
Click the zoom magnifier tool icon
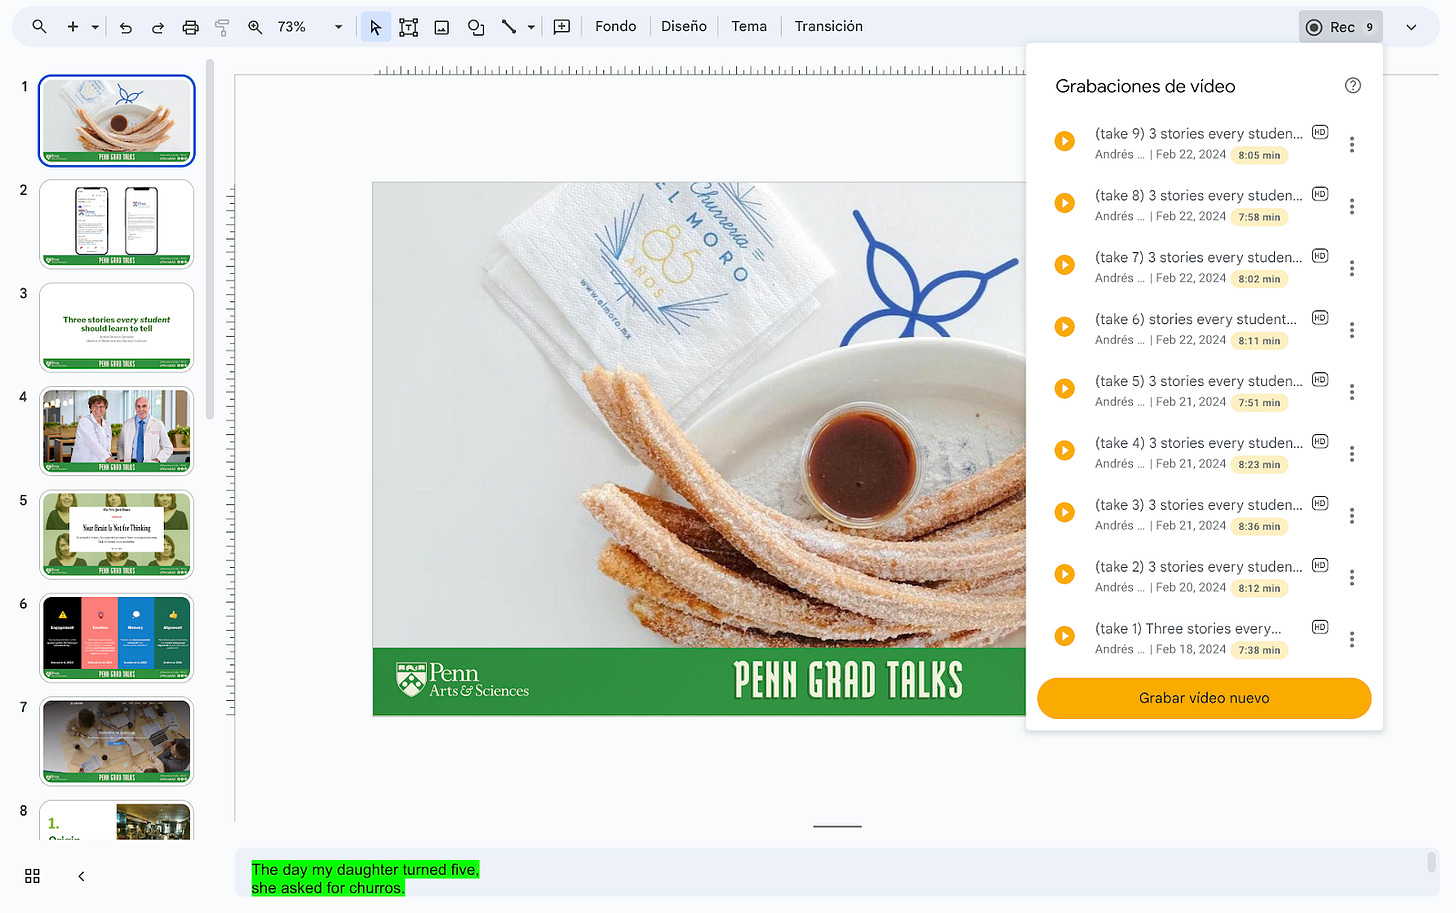point(255,27)
